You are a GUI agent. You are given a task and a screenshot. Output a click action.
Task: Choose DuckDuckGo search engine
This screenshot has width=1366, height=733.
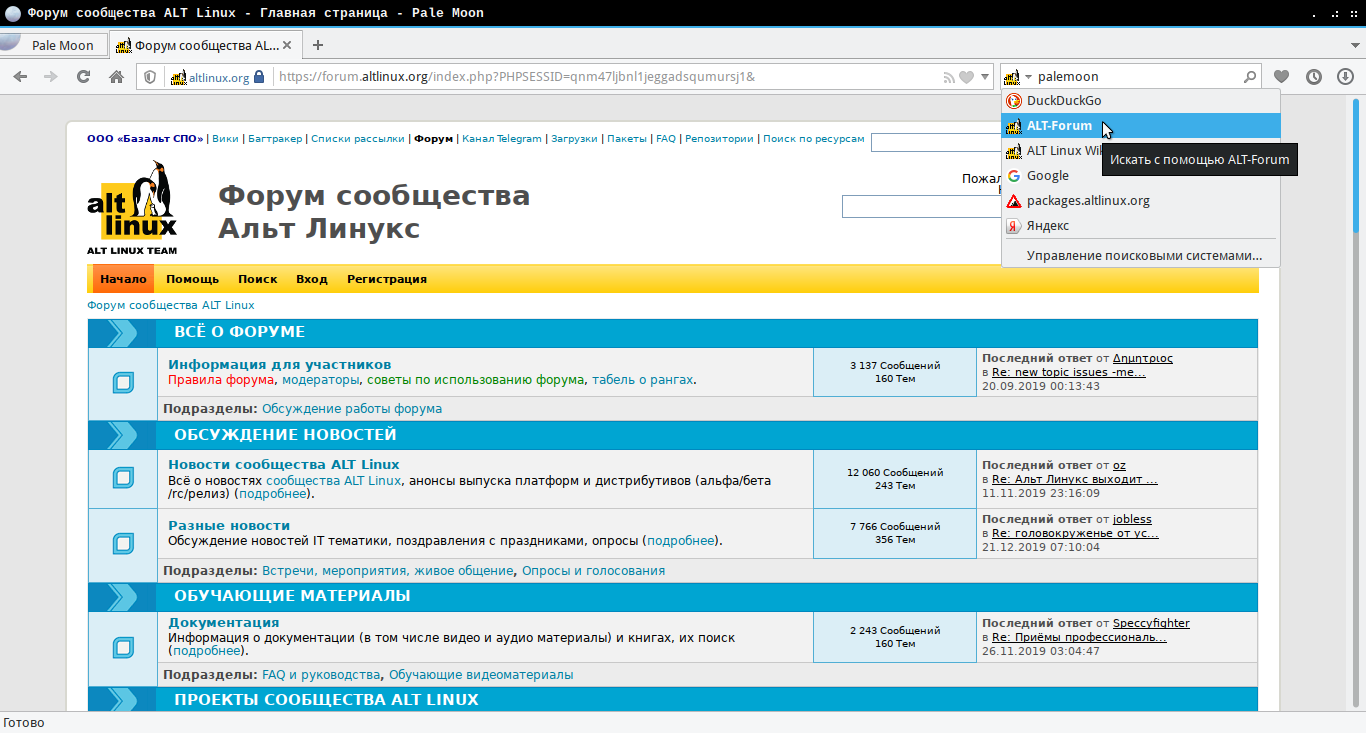pyautogui.click(x=1140, y=101)
